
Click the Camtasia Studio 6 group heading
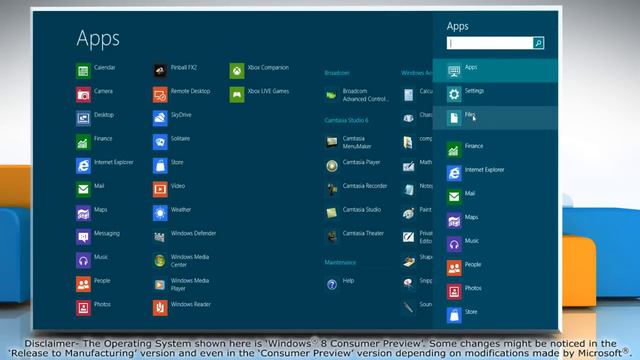coord(346,120)
